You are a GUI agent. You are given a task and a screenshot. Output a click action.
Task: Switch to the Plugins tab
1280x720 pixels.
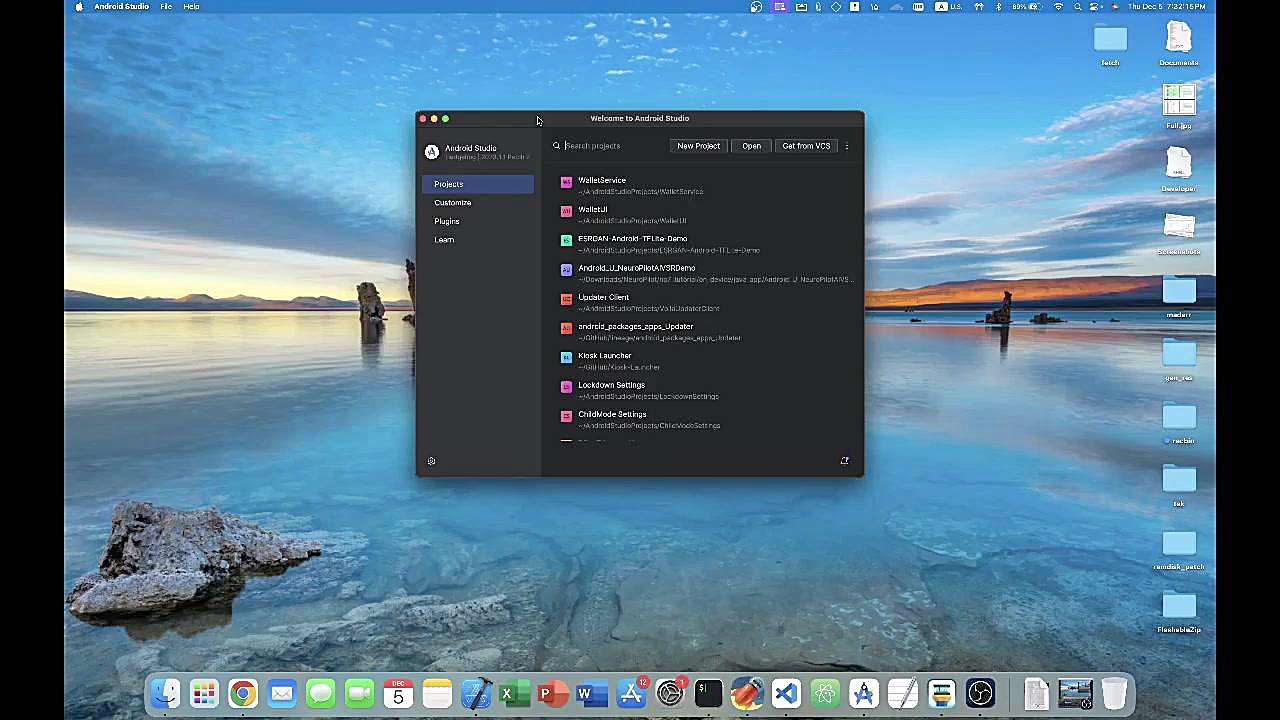pyautogui.click(x=477, y=221)
